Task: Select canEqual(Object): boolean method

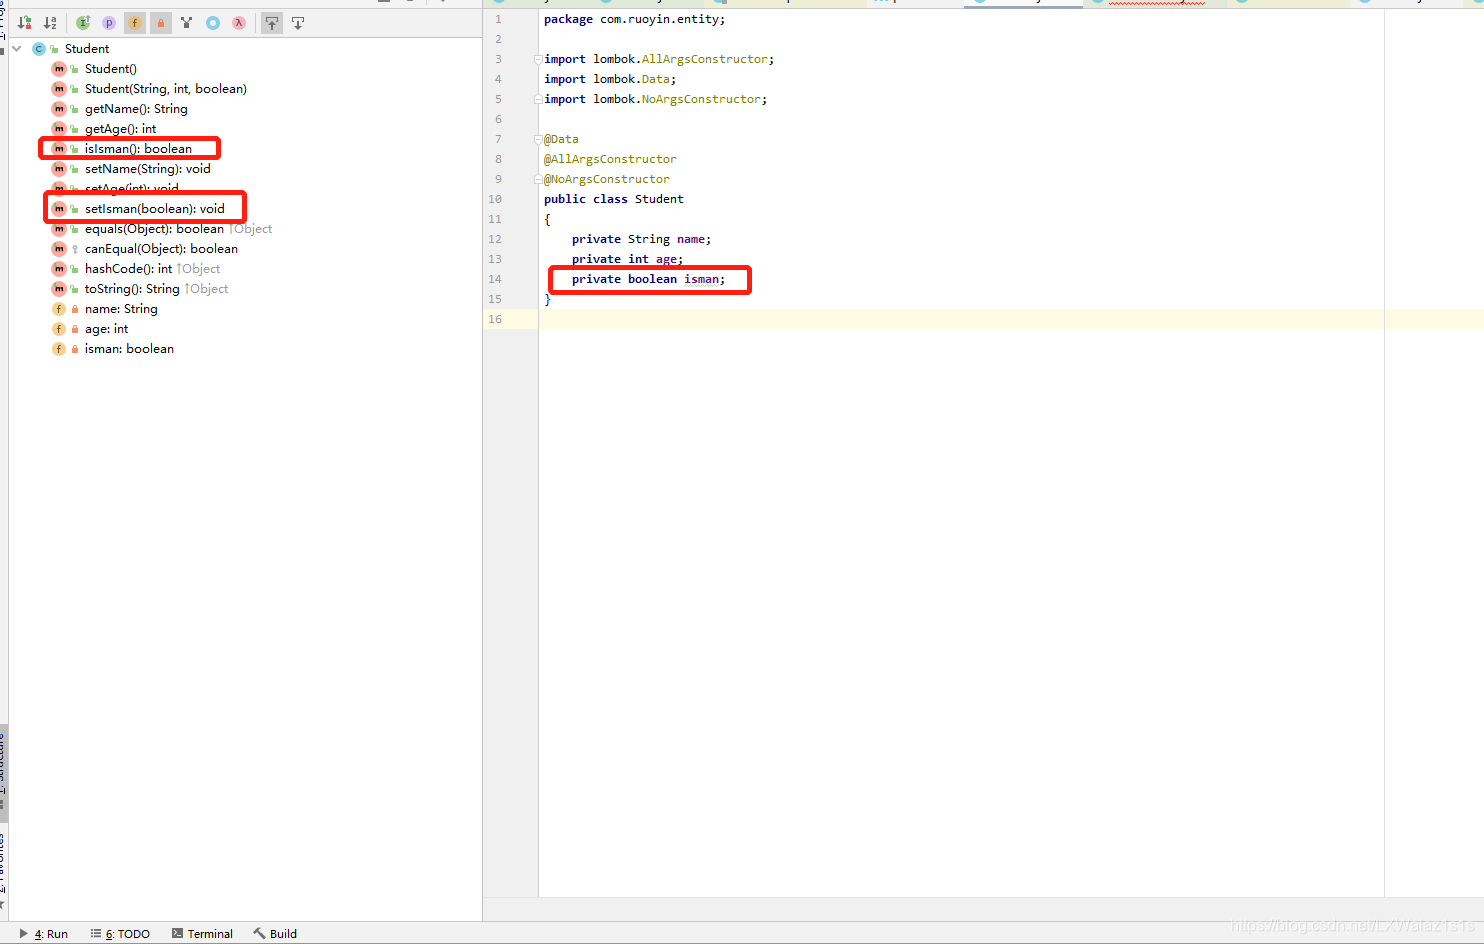Action: pyautogui.click(x=161, y=249)
